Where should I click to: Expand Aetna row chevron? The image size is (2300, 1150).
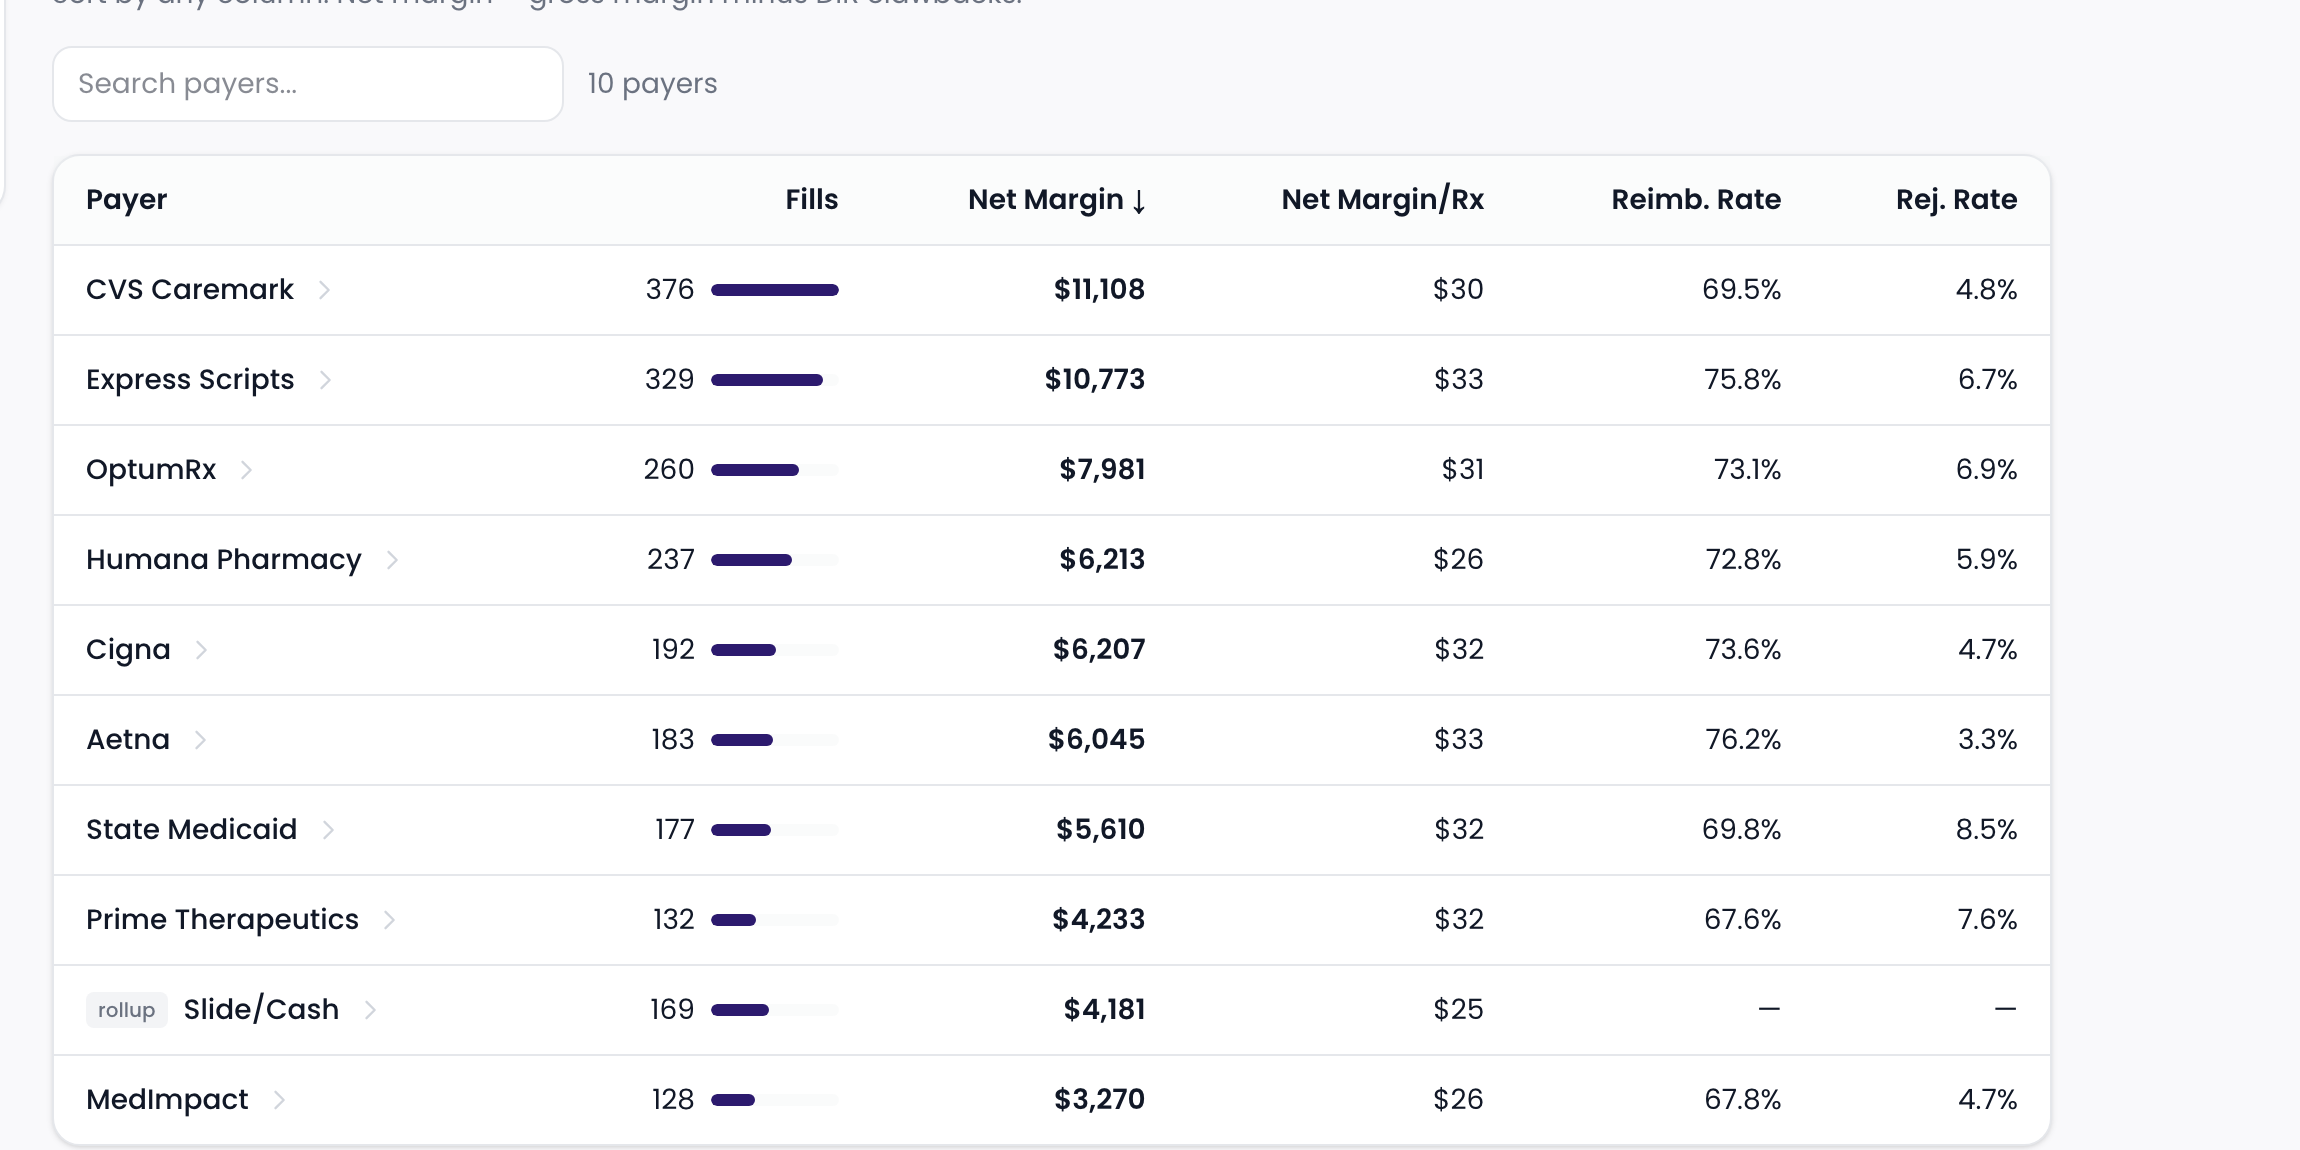[200, 740]
